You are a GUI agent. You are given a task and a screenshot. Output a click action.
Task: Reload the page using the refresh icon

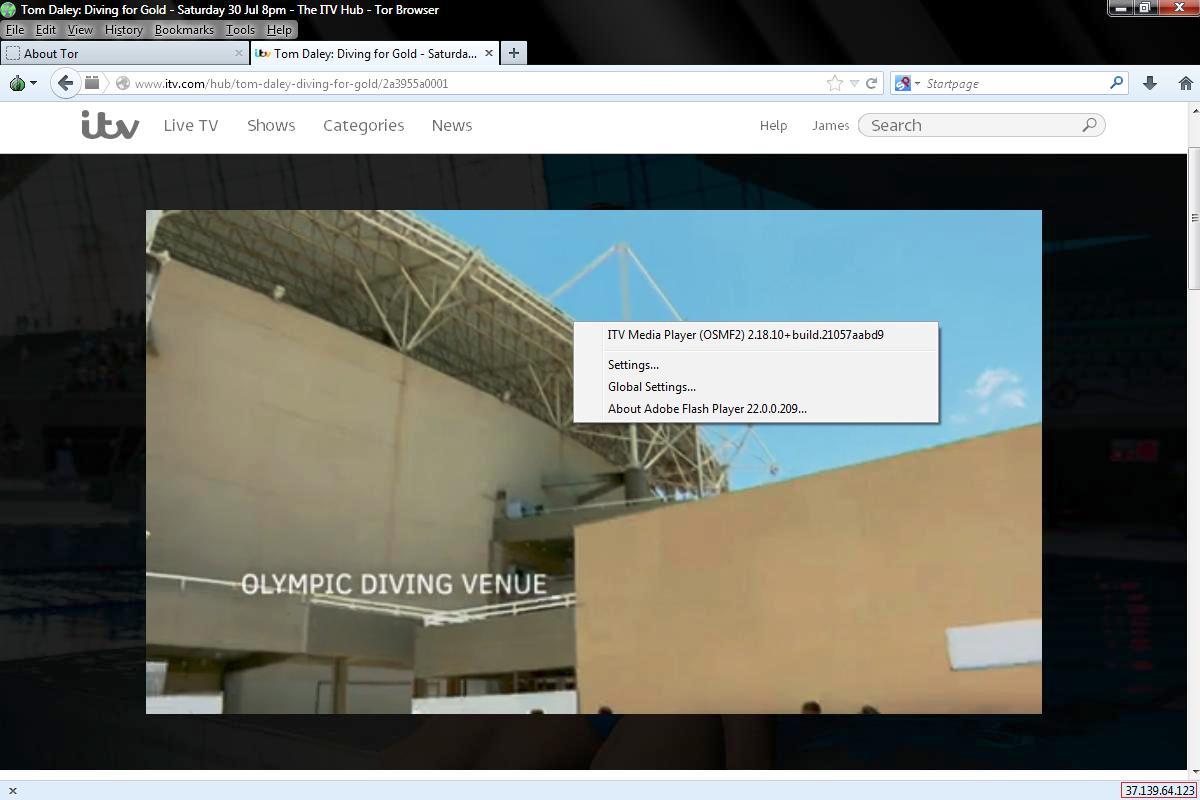(x=871, y=83)
